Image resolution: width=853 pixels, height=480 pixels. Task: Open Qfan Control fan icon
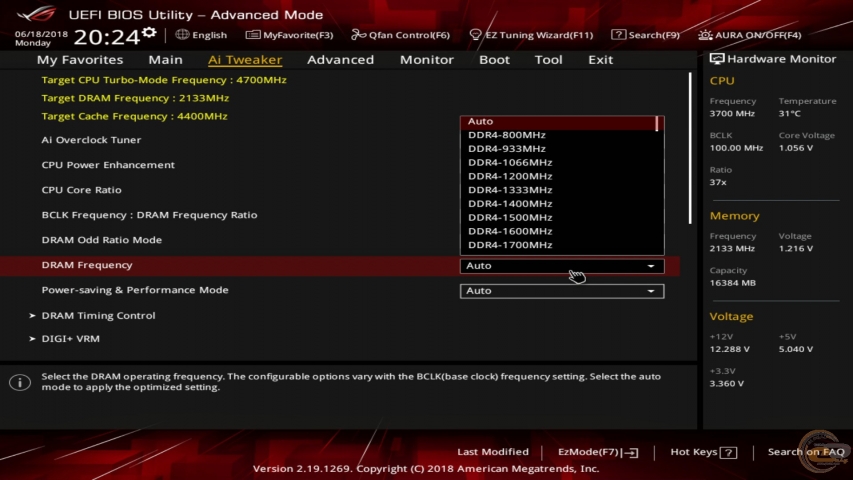tap(358, 35)
